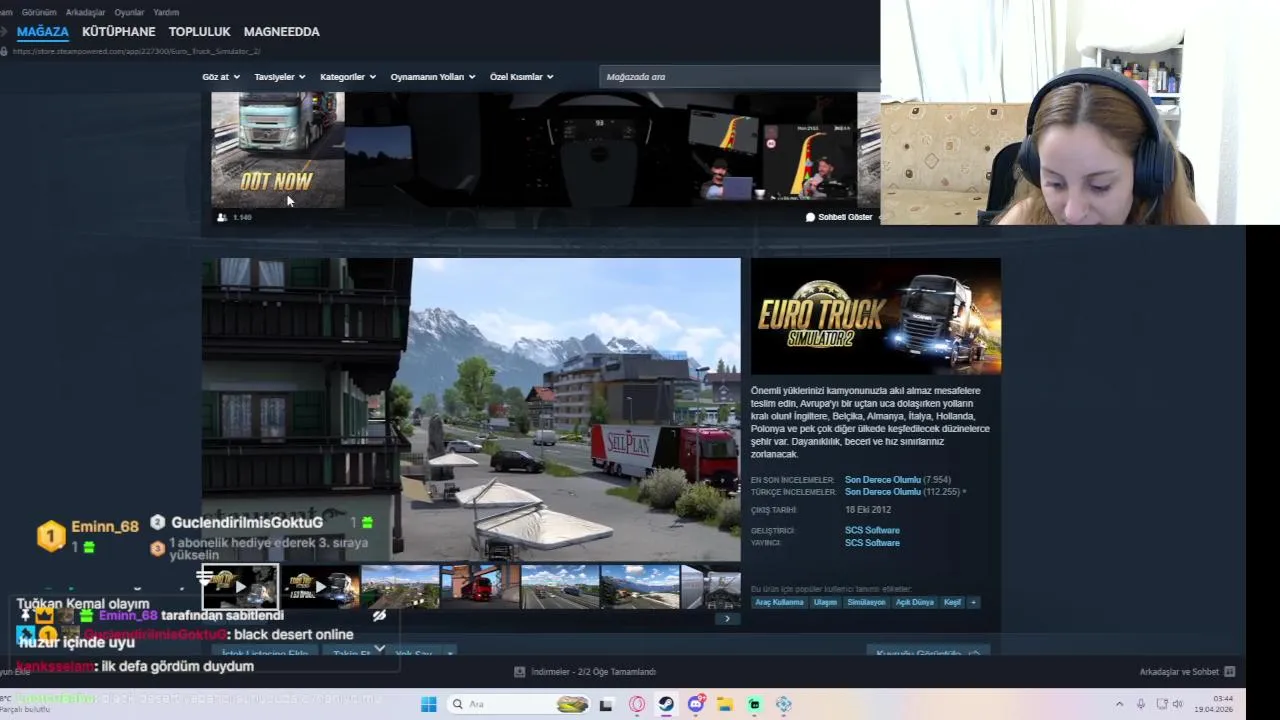Open Friends and Chat icon at bottom right

1230,672
